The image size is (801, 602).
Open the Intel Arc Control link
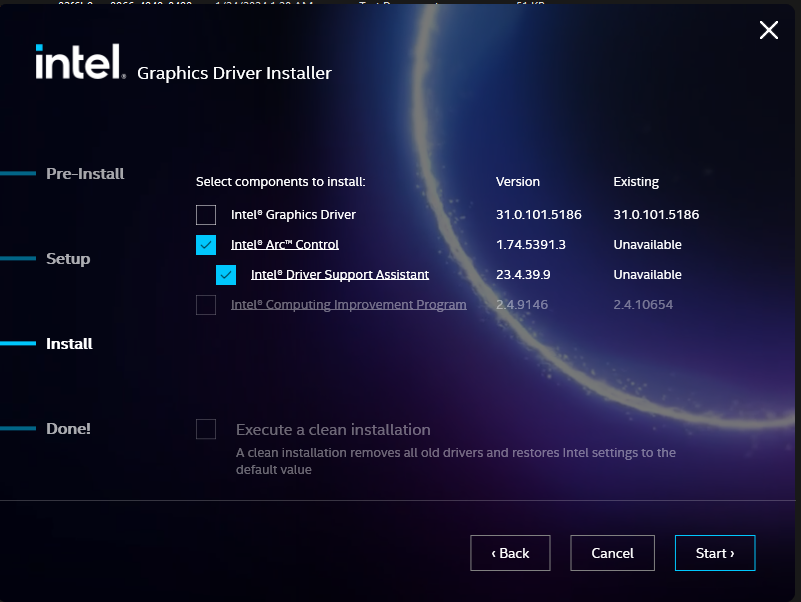(x=285, y=245)
